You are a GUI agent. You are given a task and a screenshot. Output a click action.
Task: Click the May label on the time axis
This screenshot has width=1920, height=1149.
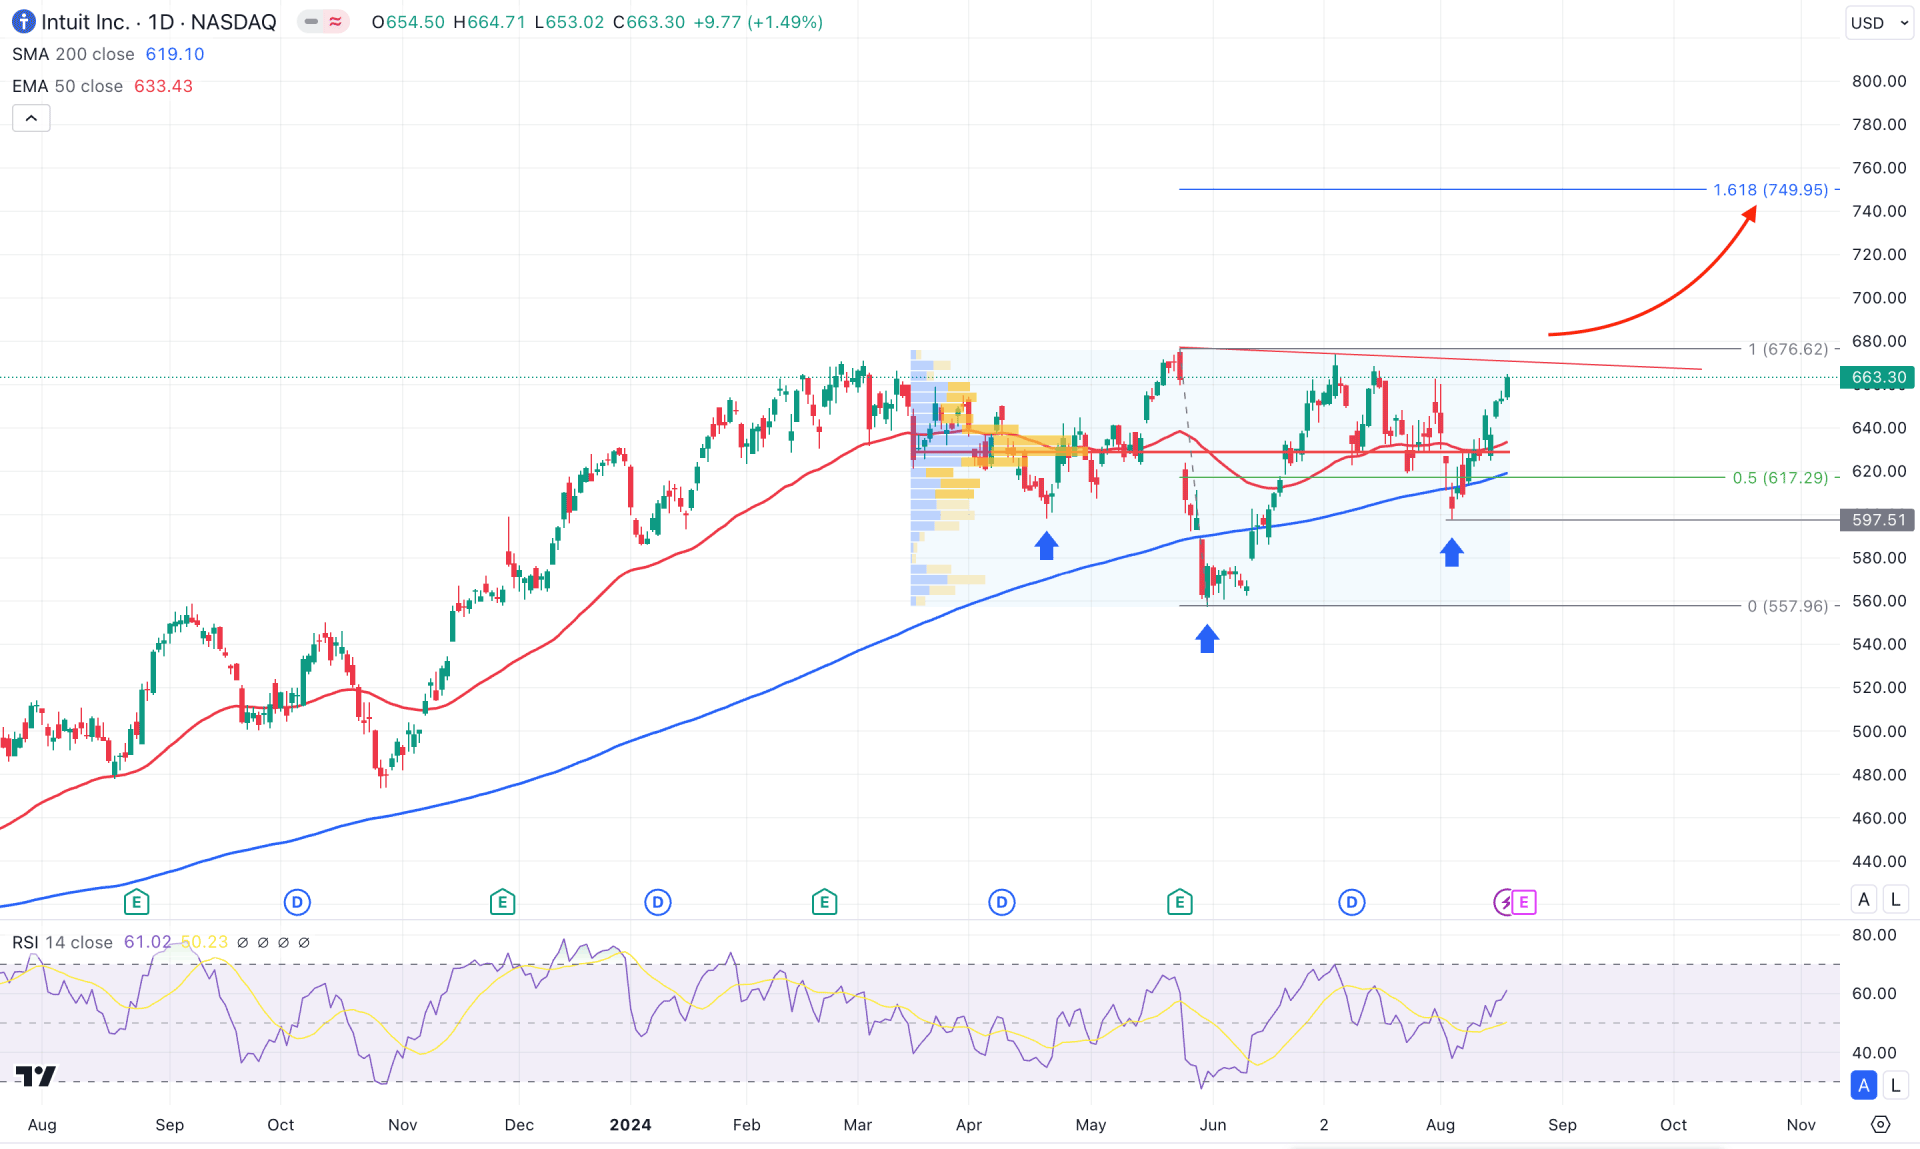1091,1125
